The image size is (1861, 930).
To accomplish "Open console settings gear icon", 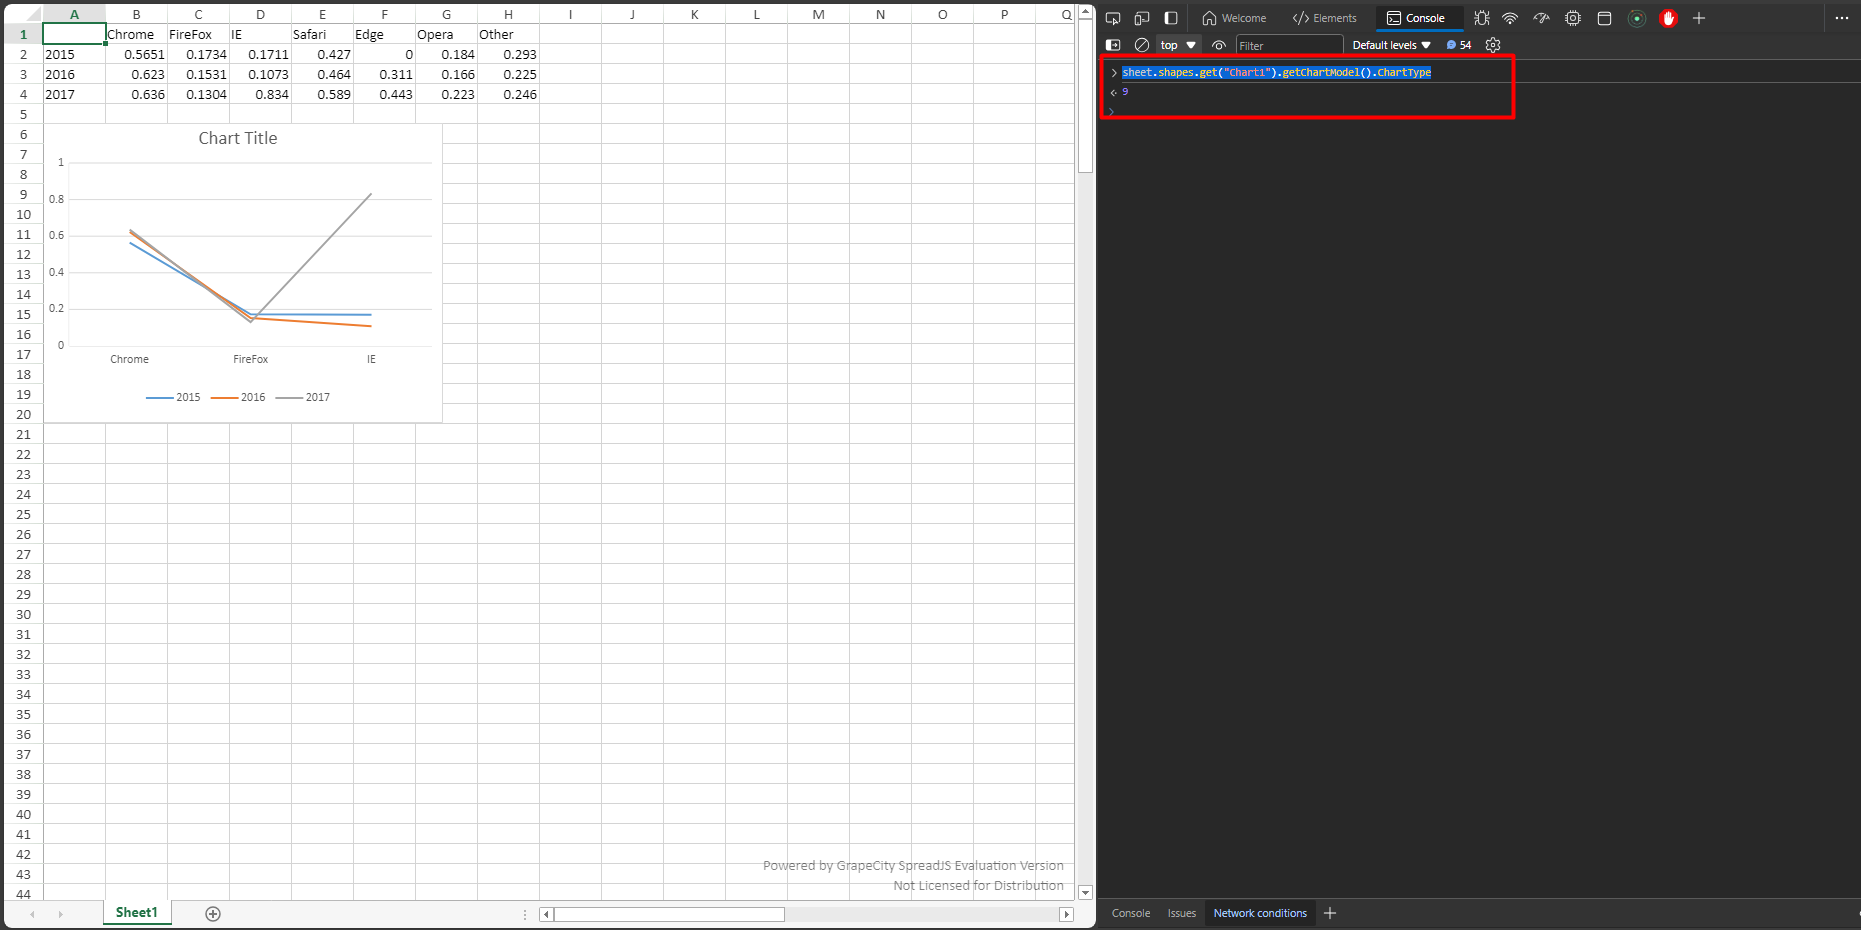I will 1493,45.
